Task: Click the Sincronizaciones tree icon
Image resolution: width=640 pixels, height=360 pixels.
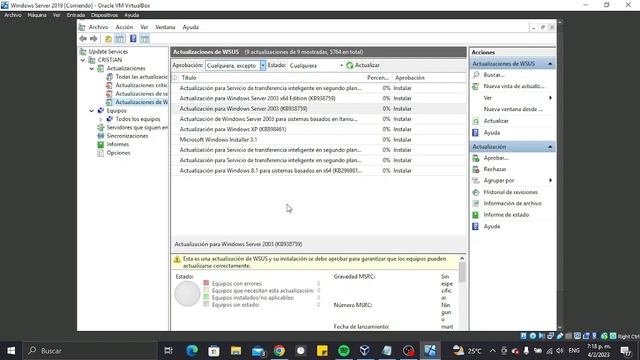Action: (x=101, y=136)
